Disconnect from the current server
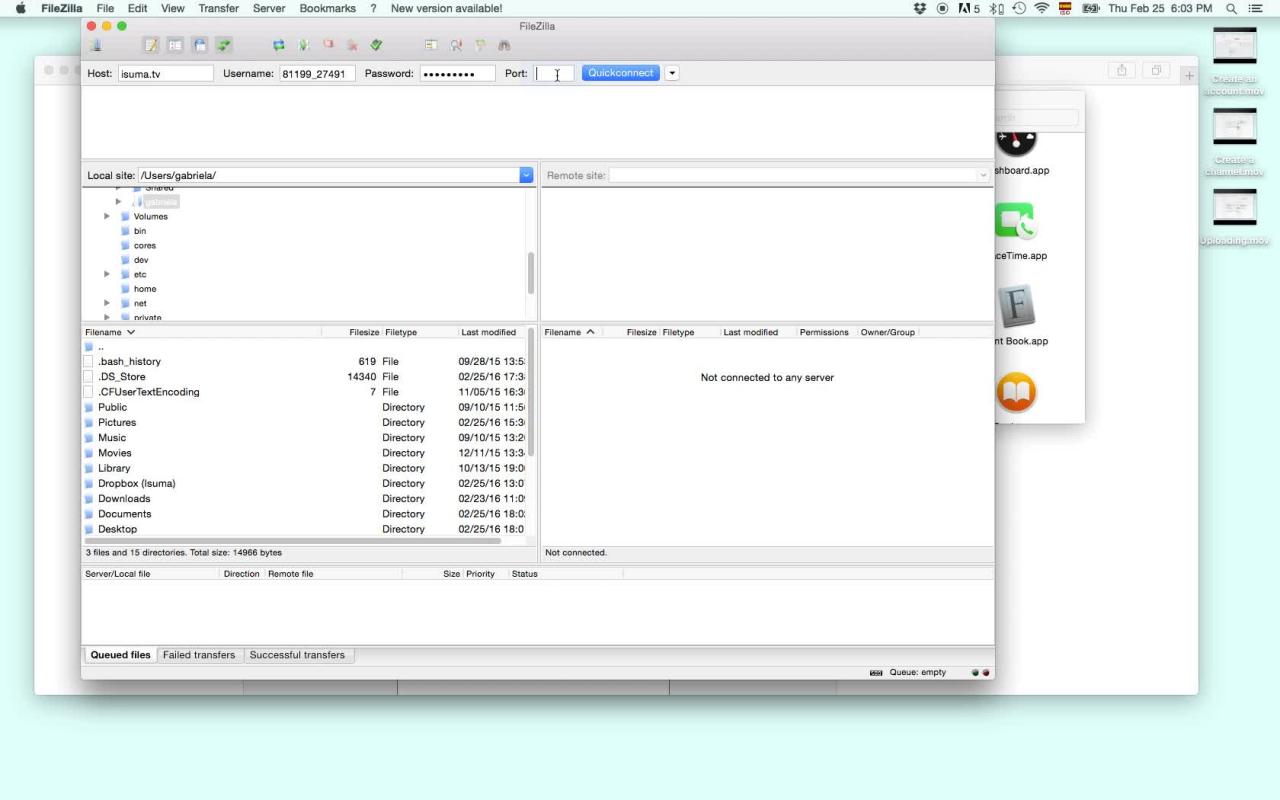1280x800 pixels. click(x=352, y=45)
